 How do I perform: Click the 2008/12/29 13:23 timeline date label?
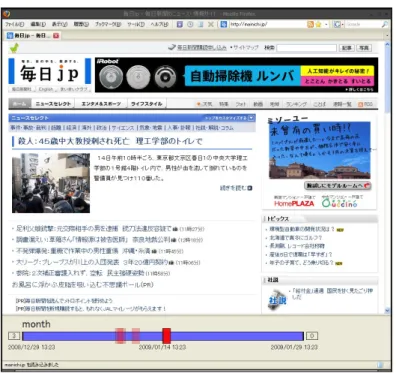[x=32, y=347]
